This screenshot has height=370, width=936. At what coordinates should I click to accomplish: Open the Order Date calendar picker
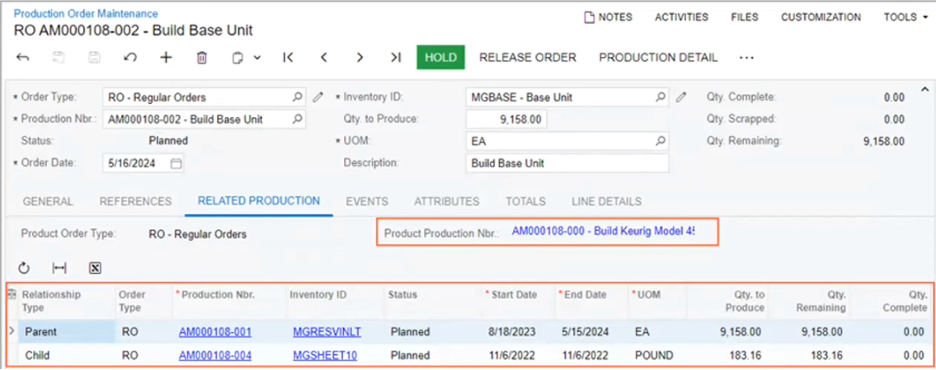point(176,164)
